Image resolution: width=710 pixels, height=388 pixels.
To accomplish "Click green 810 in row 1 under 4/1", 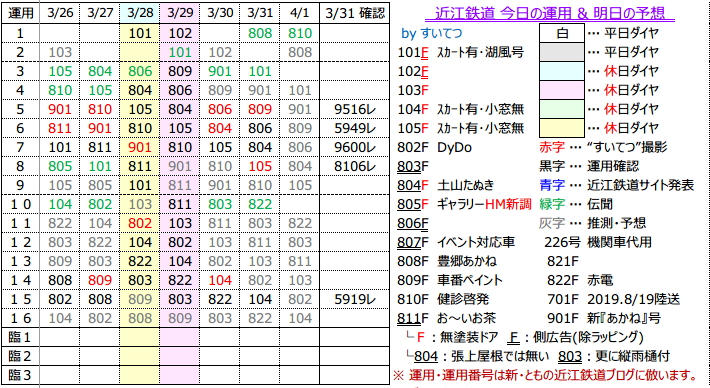I will tap(300, 33).
